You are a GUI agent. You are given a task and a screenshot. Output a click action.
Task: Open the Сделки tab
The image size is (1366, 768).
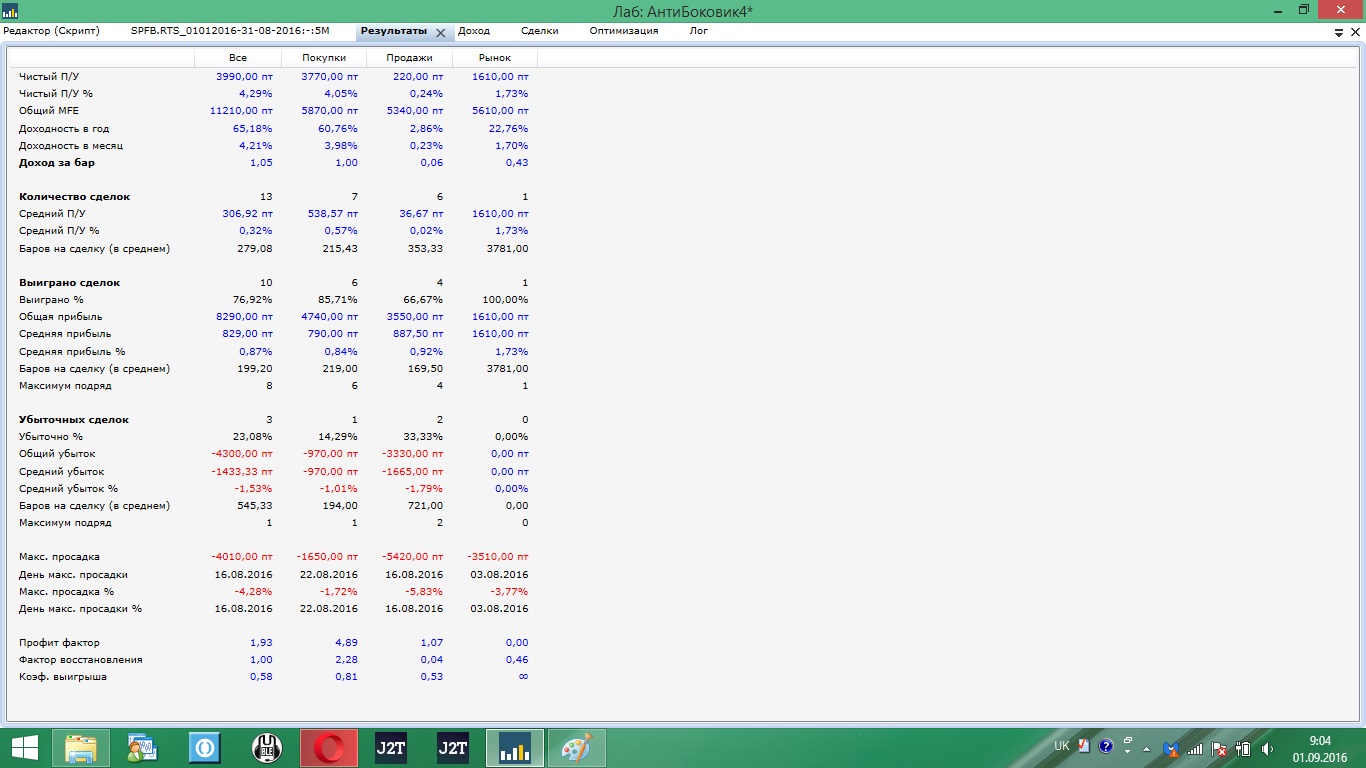point(540,31)
